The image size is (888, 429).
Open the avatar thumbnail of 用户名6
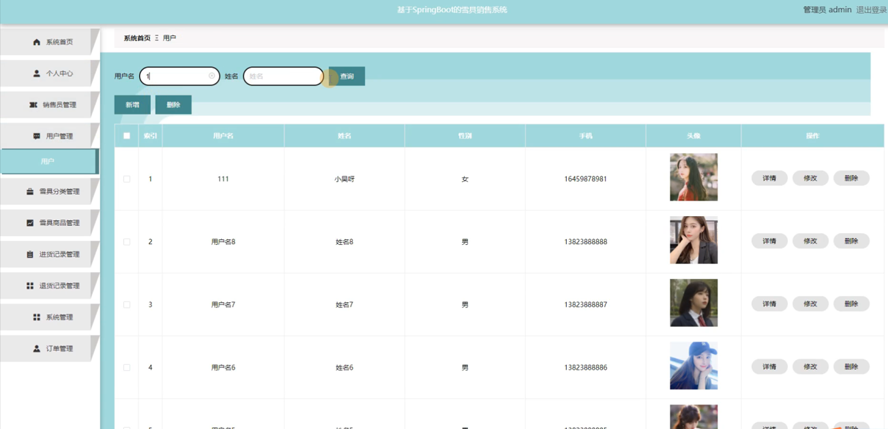(x=694, y=366)
